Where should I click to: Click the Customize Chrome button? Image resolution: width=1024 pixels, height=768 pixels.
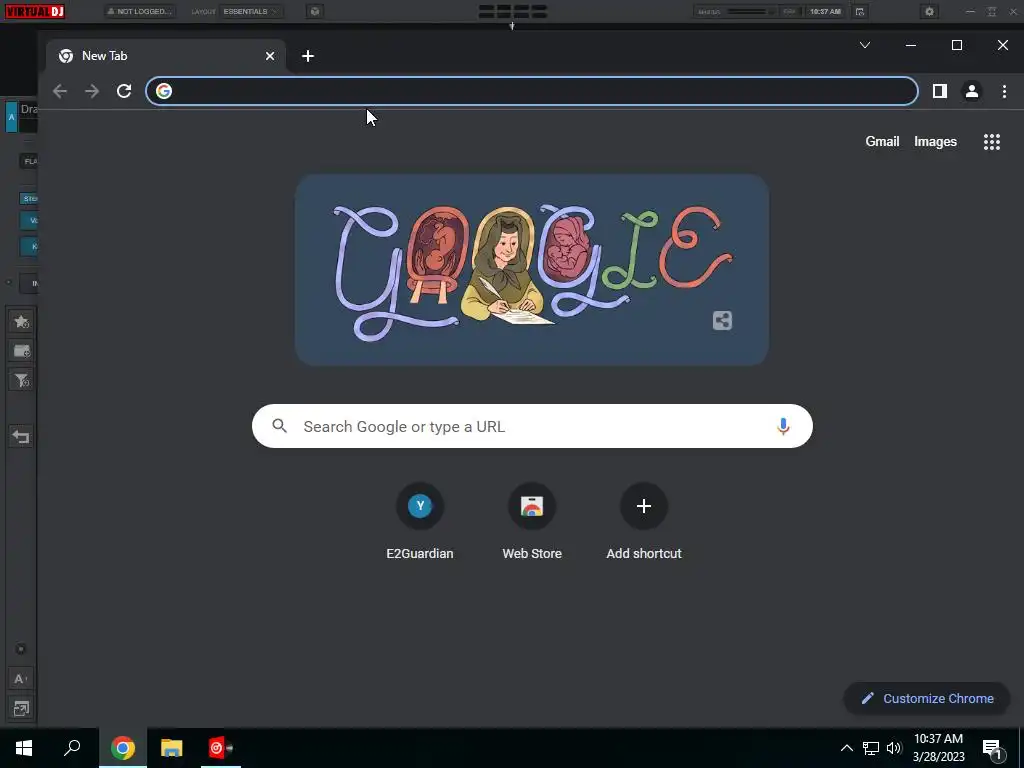click(x=927, y=699)
